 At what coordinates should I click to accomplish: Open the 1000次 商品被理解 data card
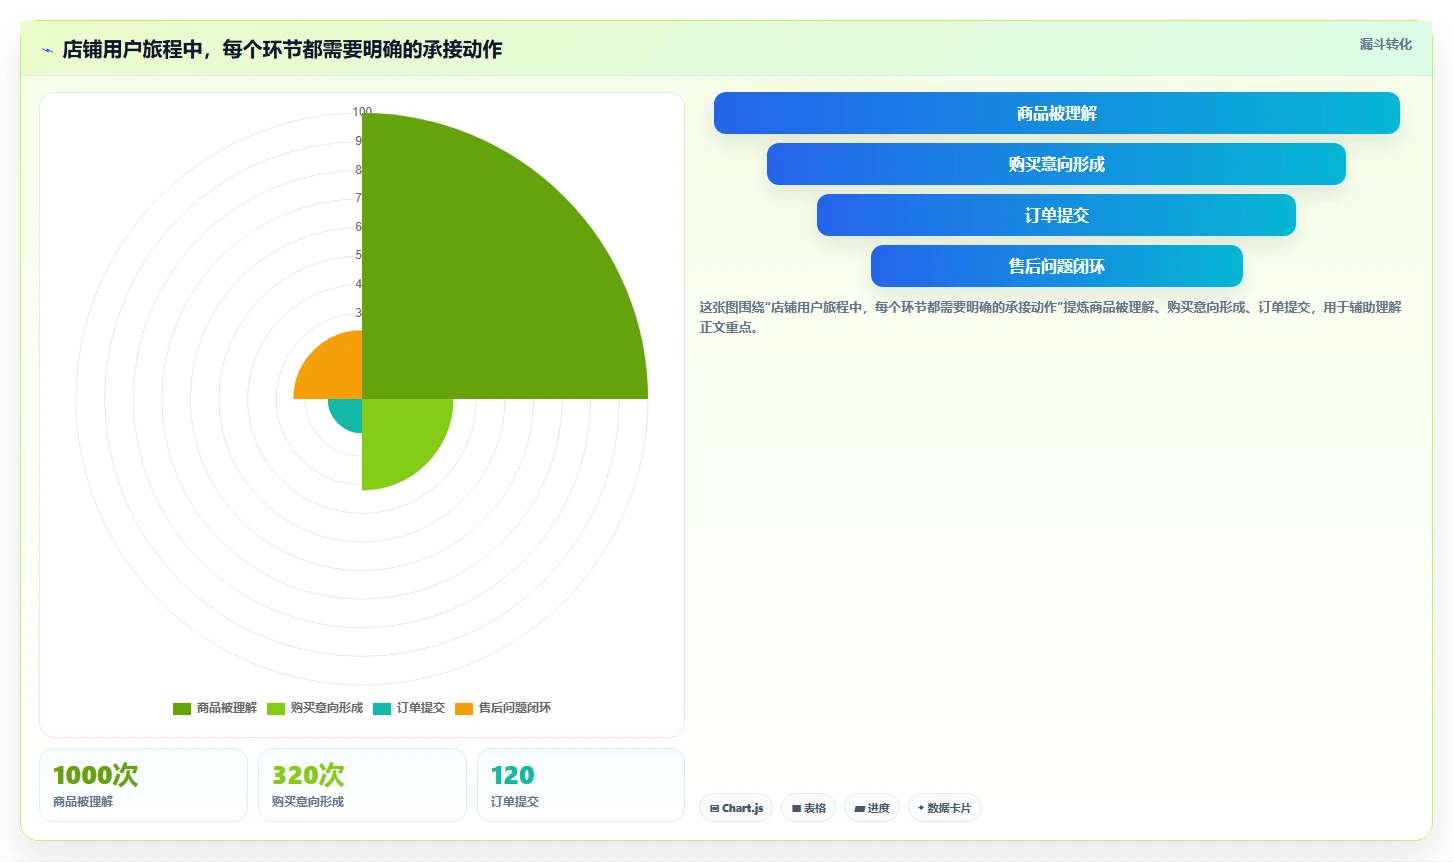click(143, 785)
